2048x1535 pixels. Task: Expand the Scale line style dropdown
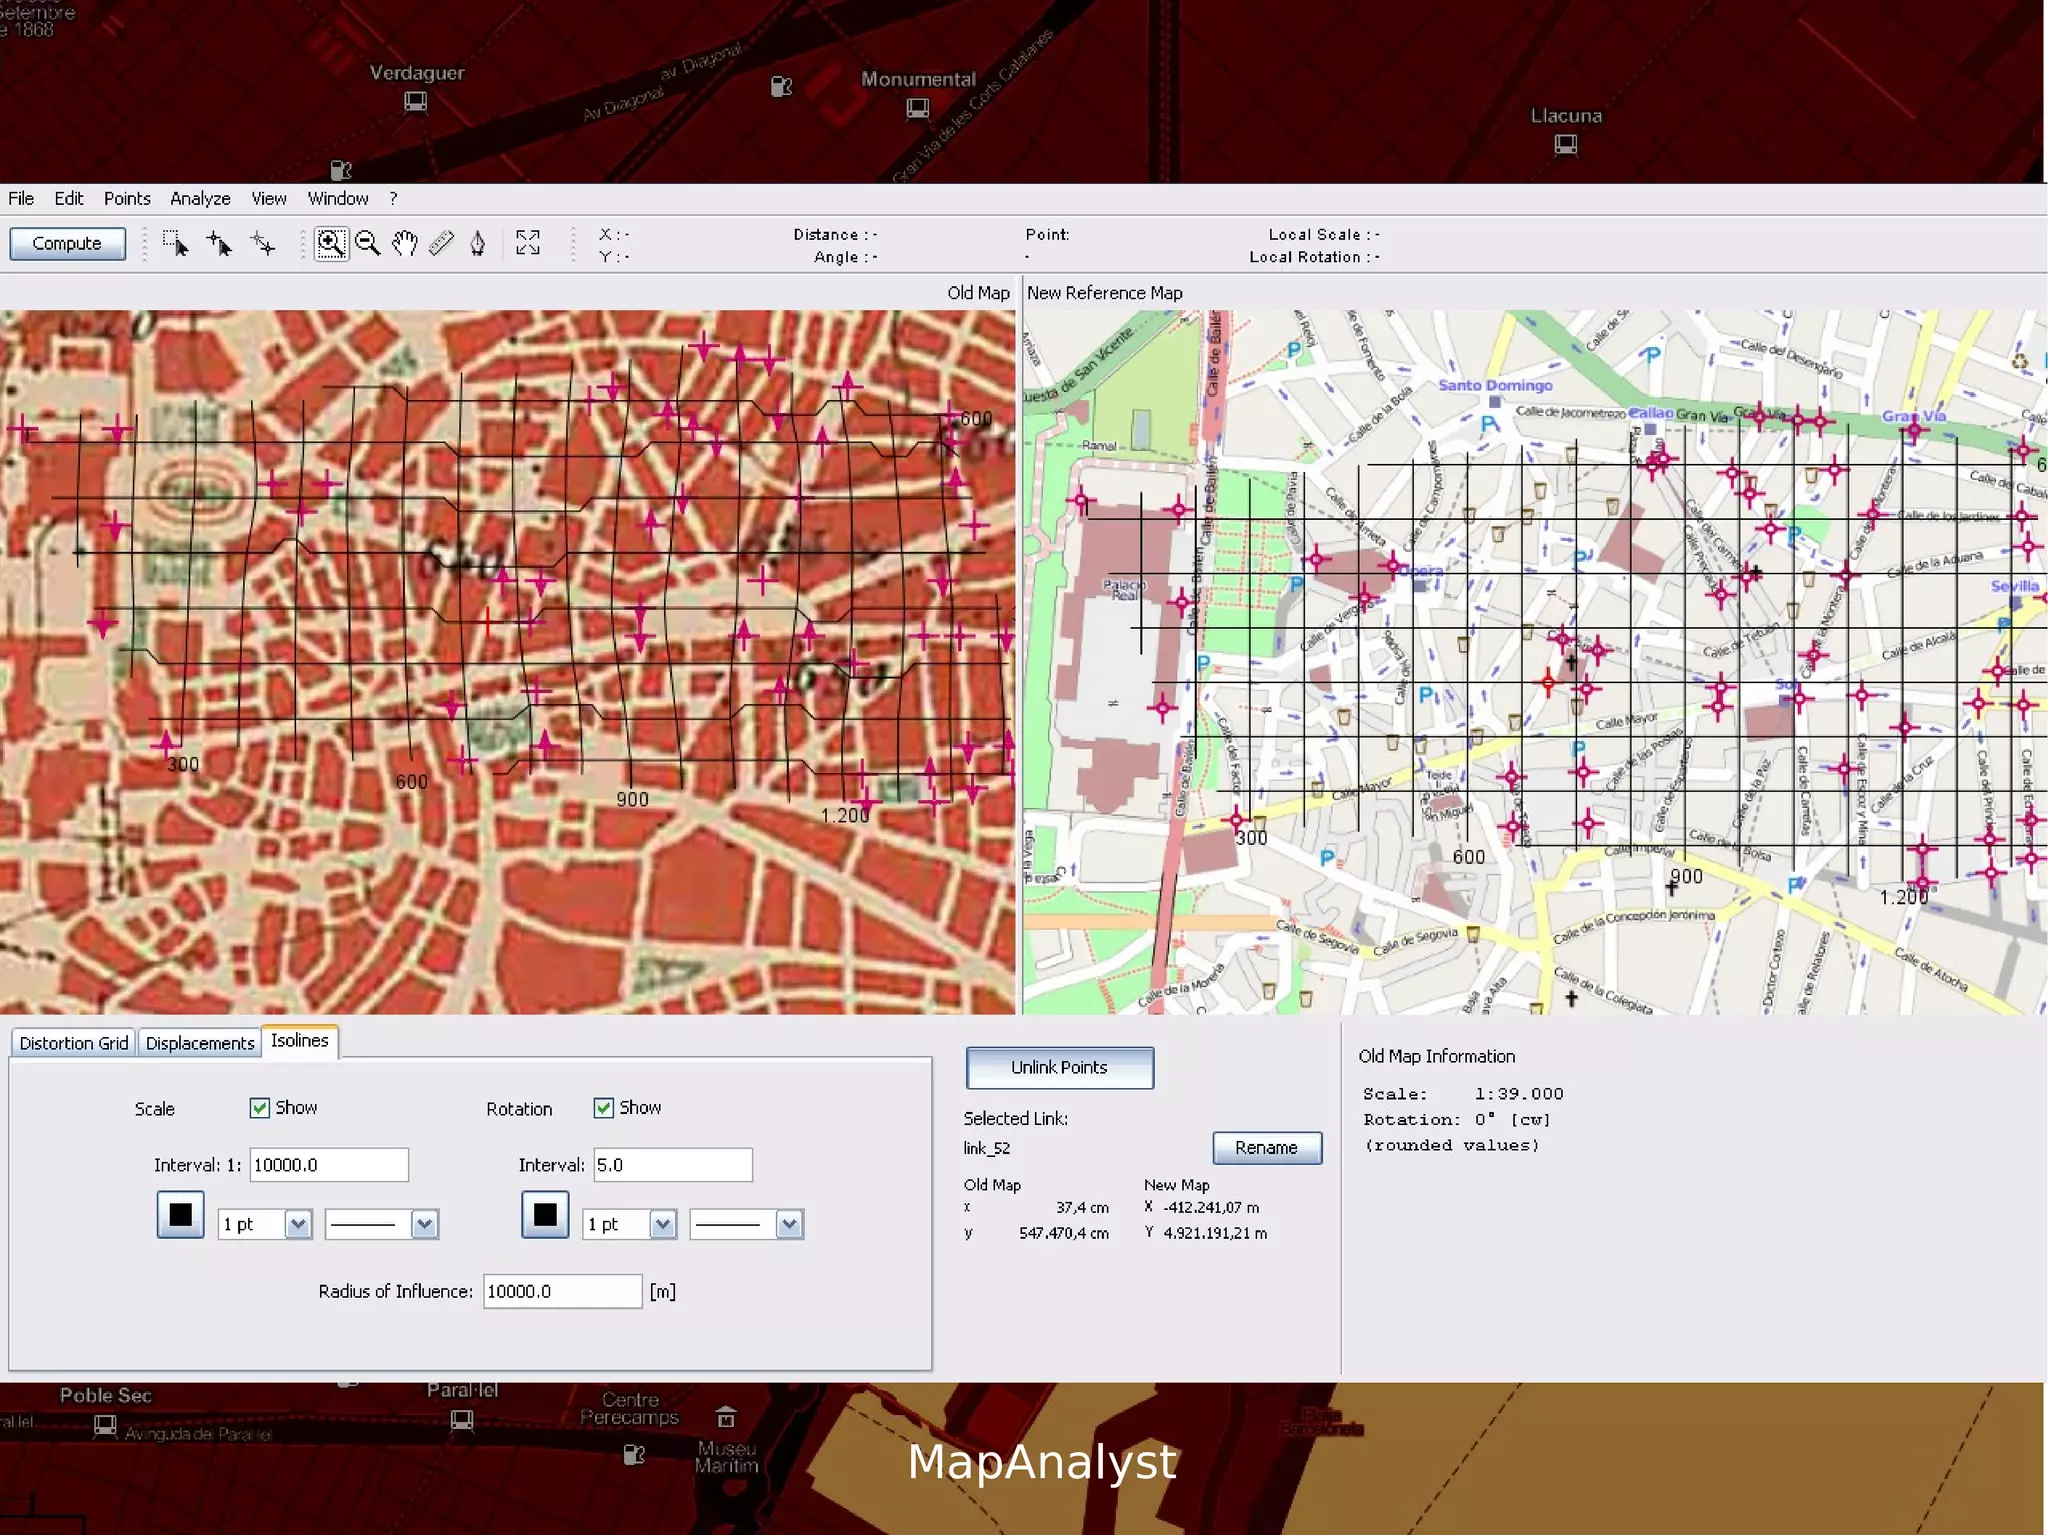(x=424, y=1224)
